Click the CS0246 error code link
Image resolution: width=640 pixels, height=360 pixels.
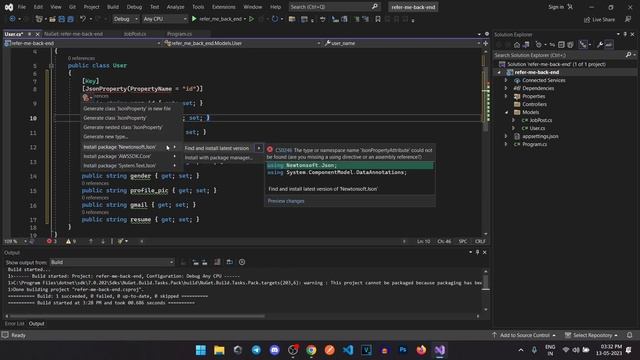284,150
